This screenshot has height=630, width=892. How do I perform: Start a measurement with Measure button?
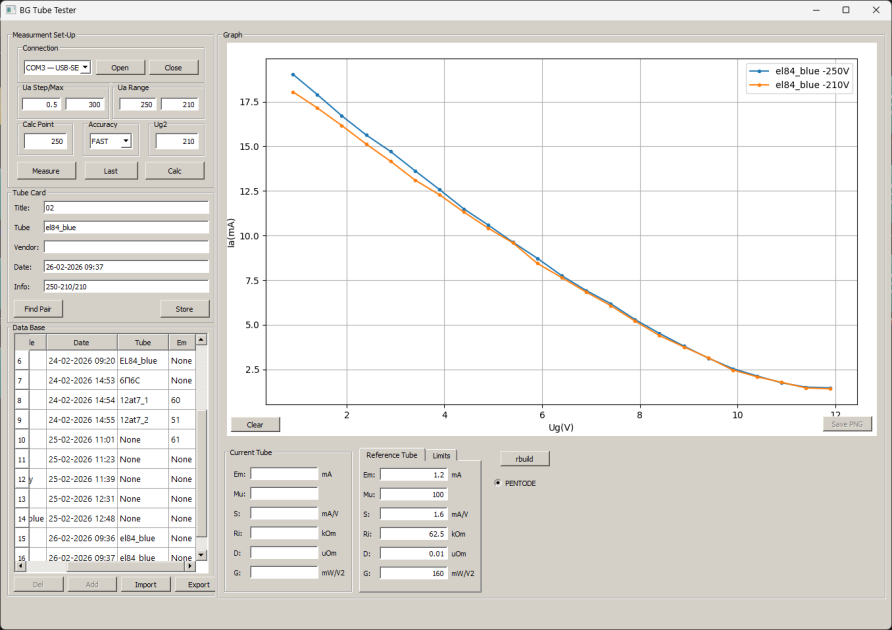pyautogui.click(x=46, y=171)
